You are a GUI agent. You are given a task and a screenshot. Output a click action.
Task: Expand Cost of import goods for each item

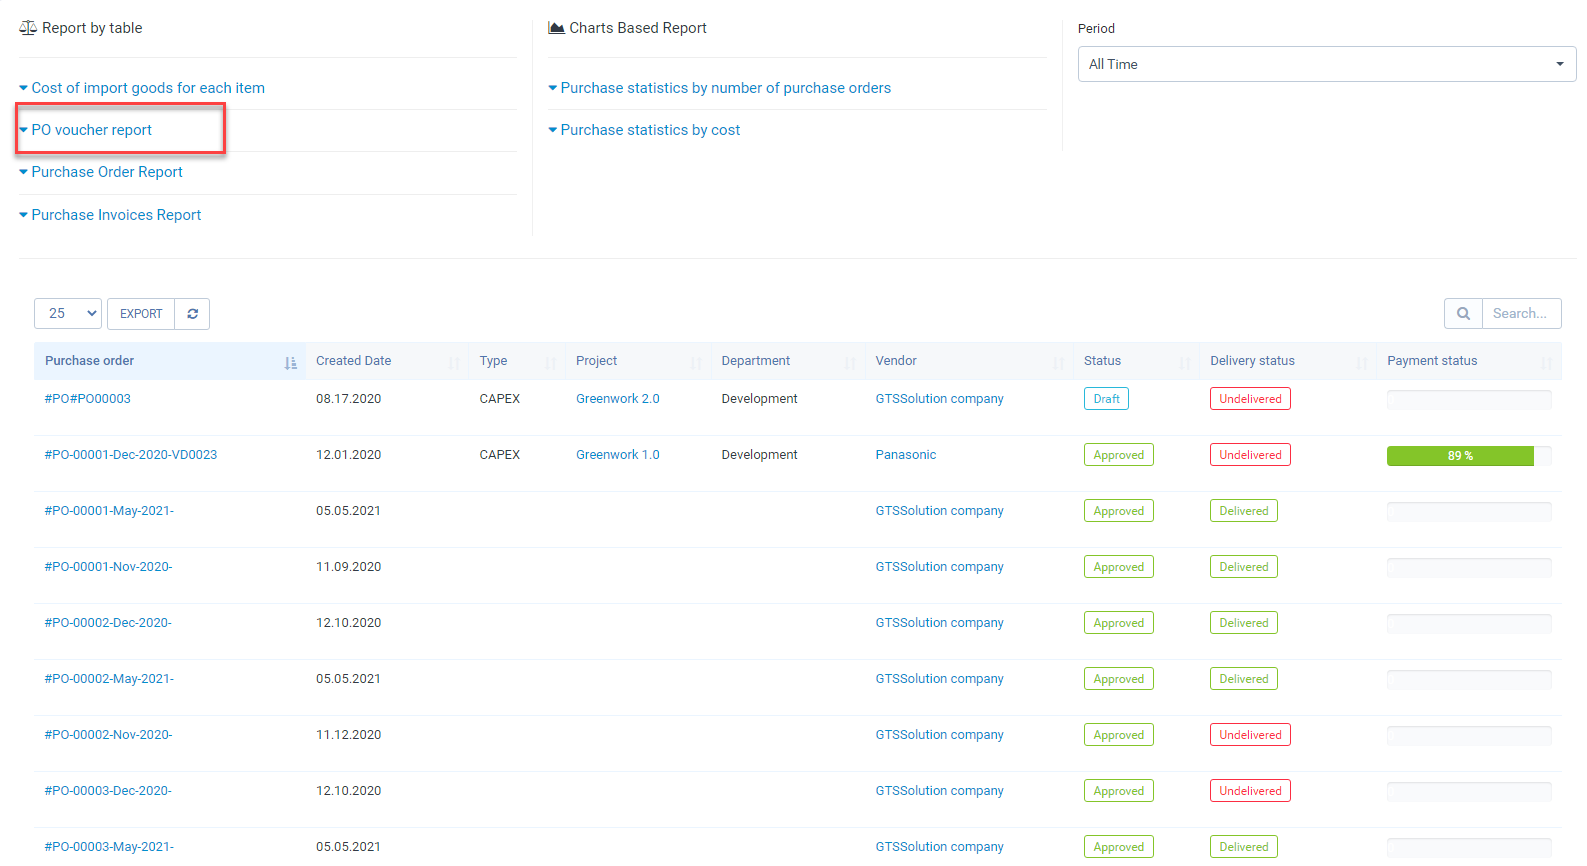147,88
